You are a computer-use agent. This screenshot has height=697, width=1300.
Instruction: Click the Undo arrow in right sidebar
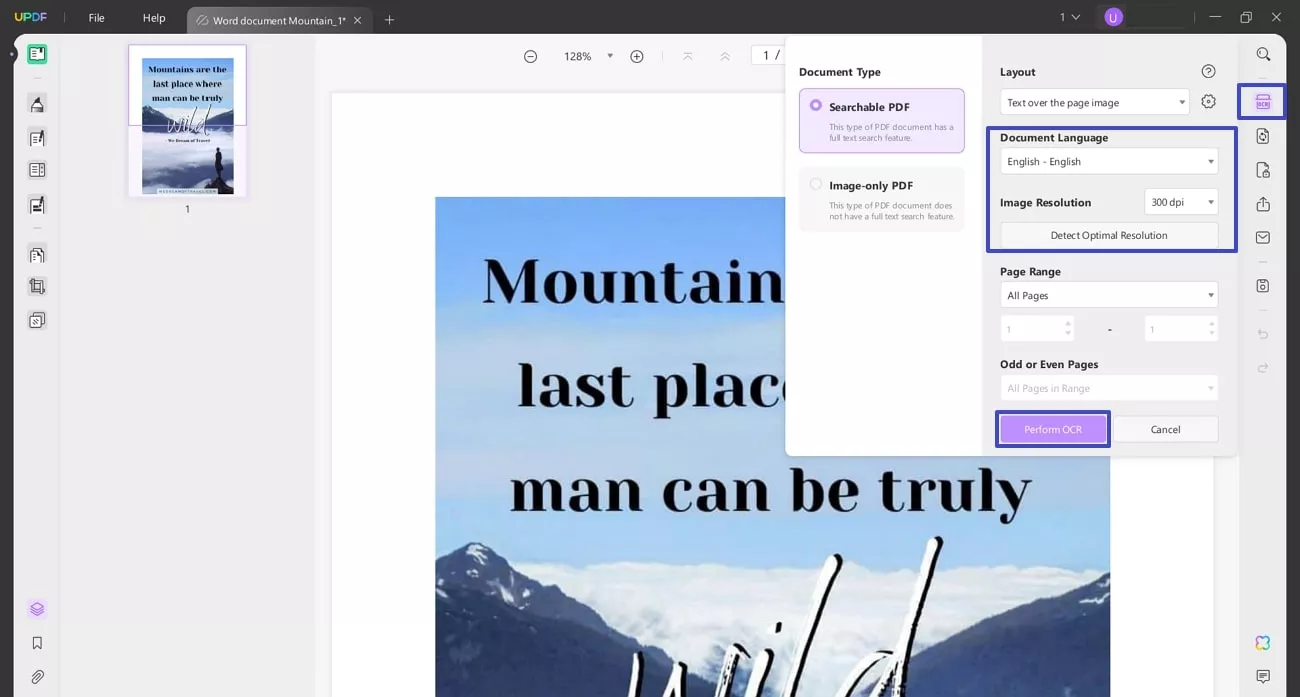(1263, 334)
